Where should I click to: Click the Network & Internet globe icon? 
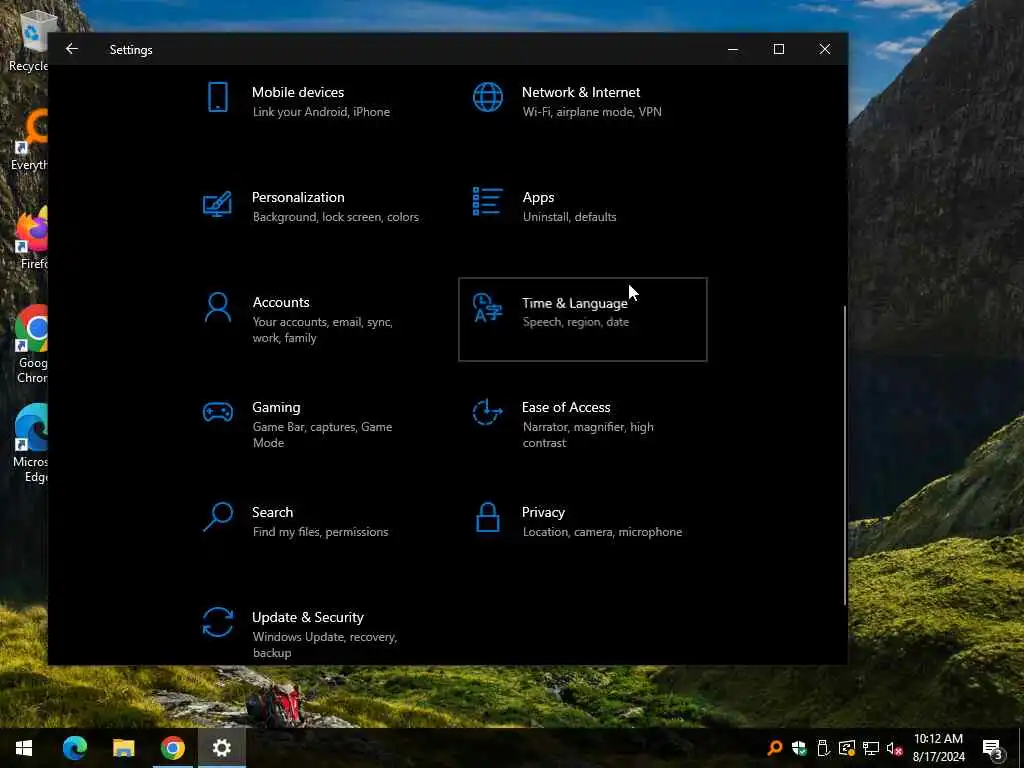[x=488, y=97]
